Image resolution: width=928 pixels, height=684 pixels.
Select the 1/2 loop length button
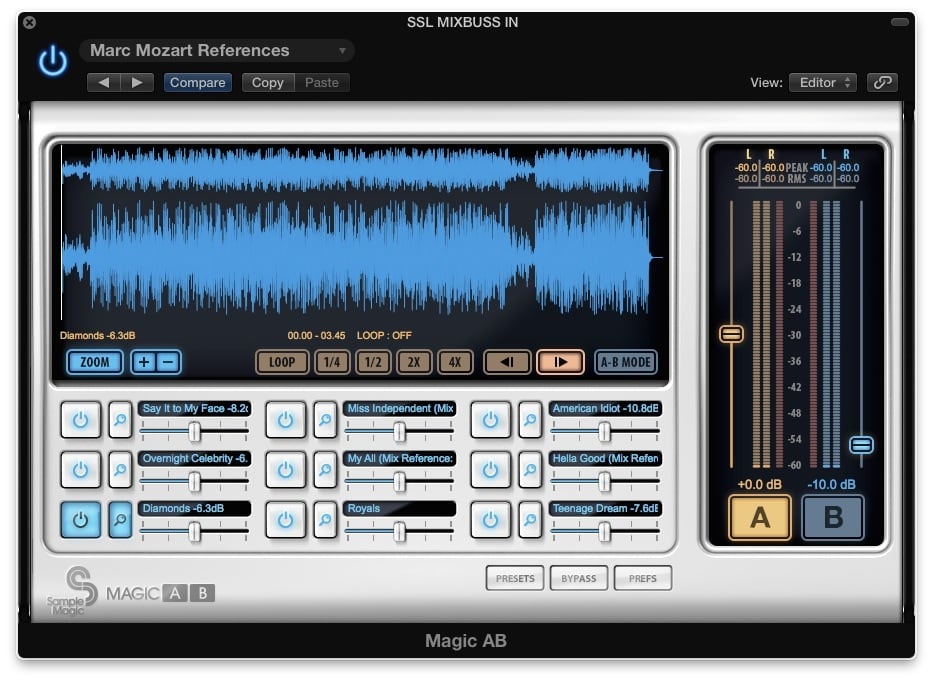[x=373, y=362]
